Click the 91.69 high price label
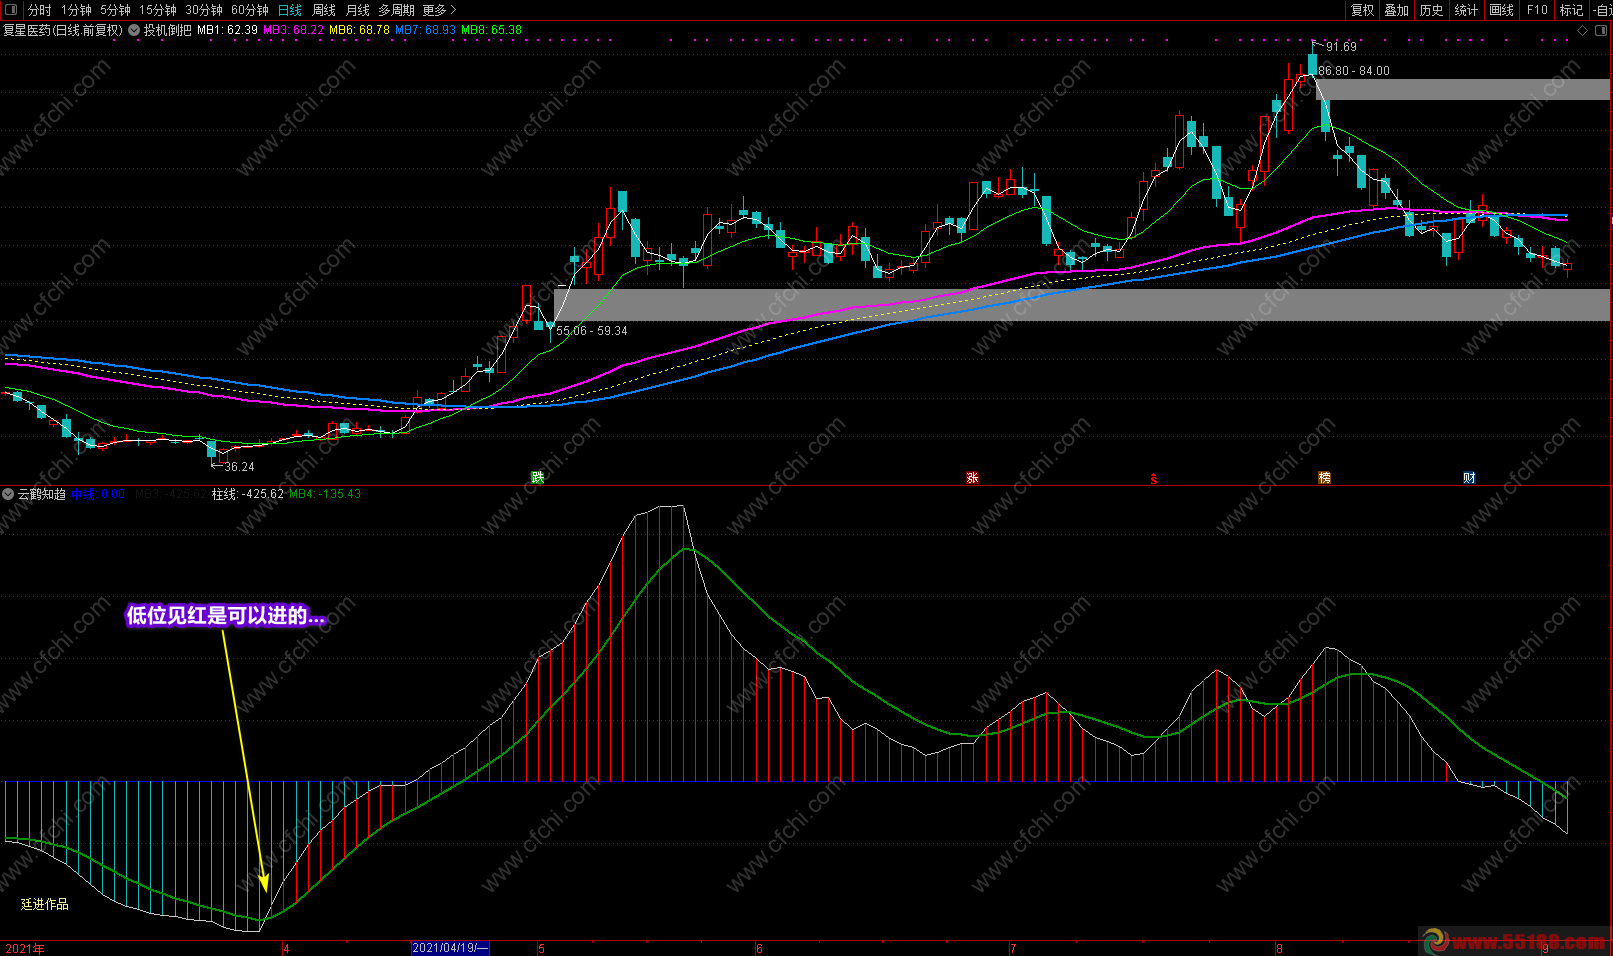 coord(1341,47)
